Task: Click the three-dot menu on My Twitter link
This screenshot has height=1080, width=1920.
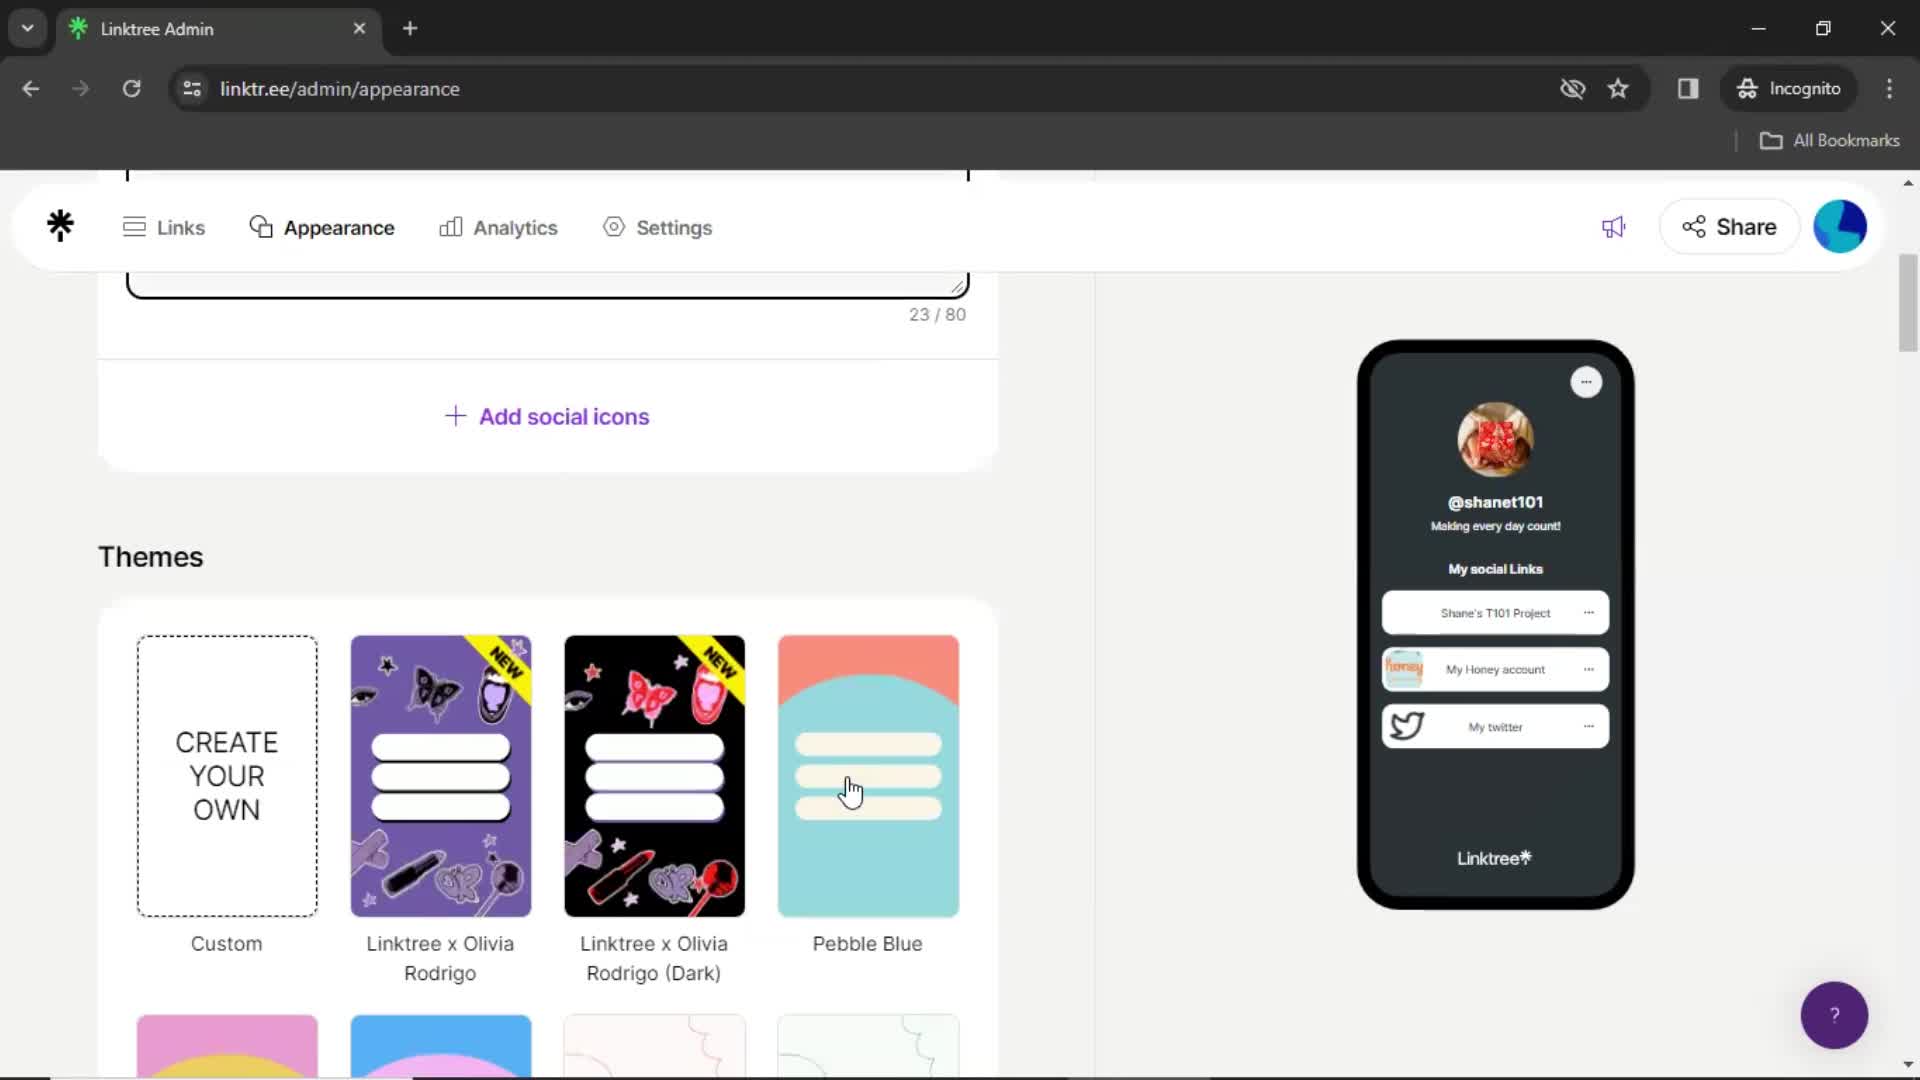Action: (1589, 725)
